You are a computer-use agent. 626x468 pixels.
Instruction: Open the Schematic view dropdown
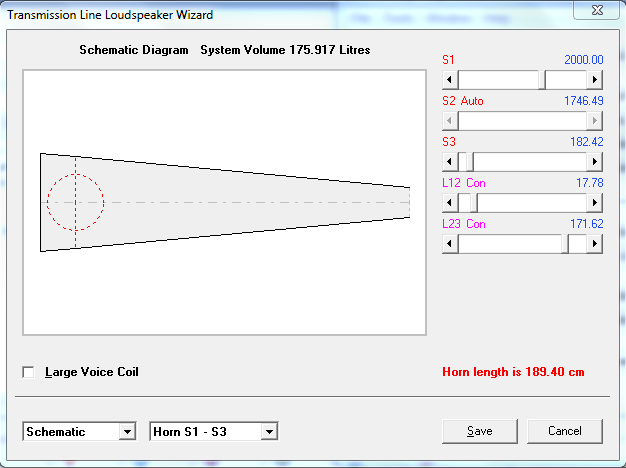coord(127,431)
